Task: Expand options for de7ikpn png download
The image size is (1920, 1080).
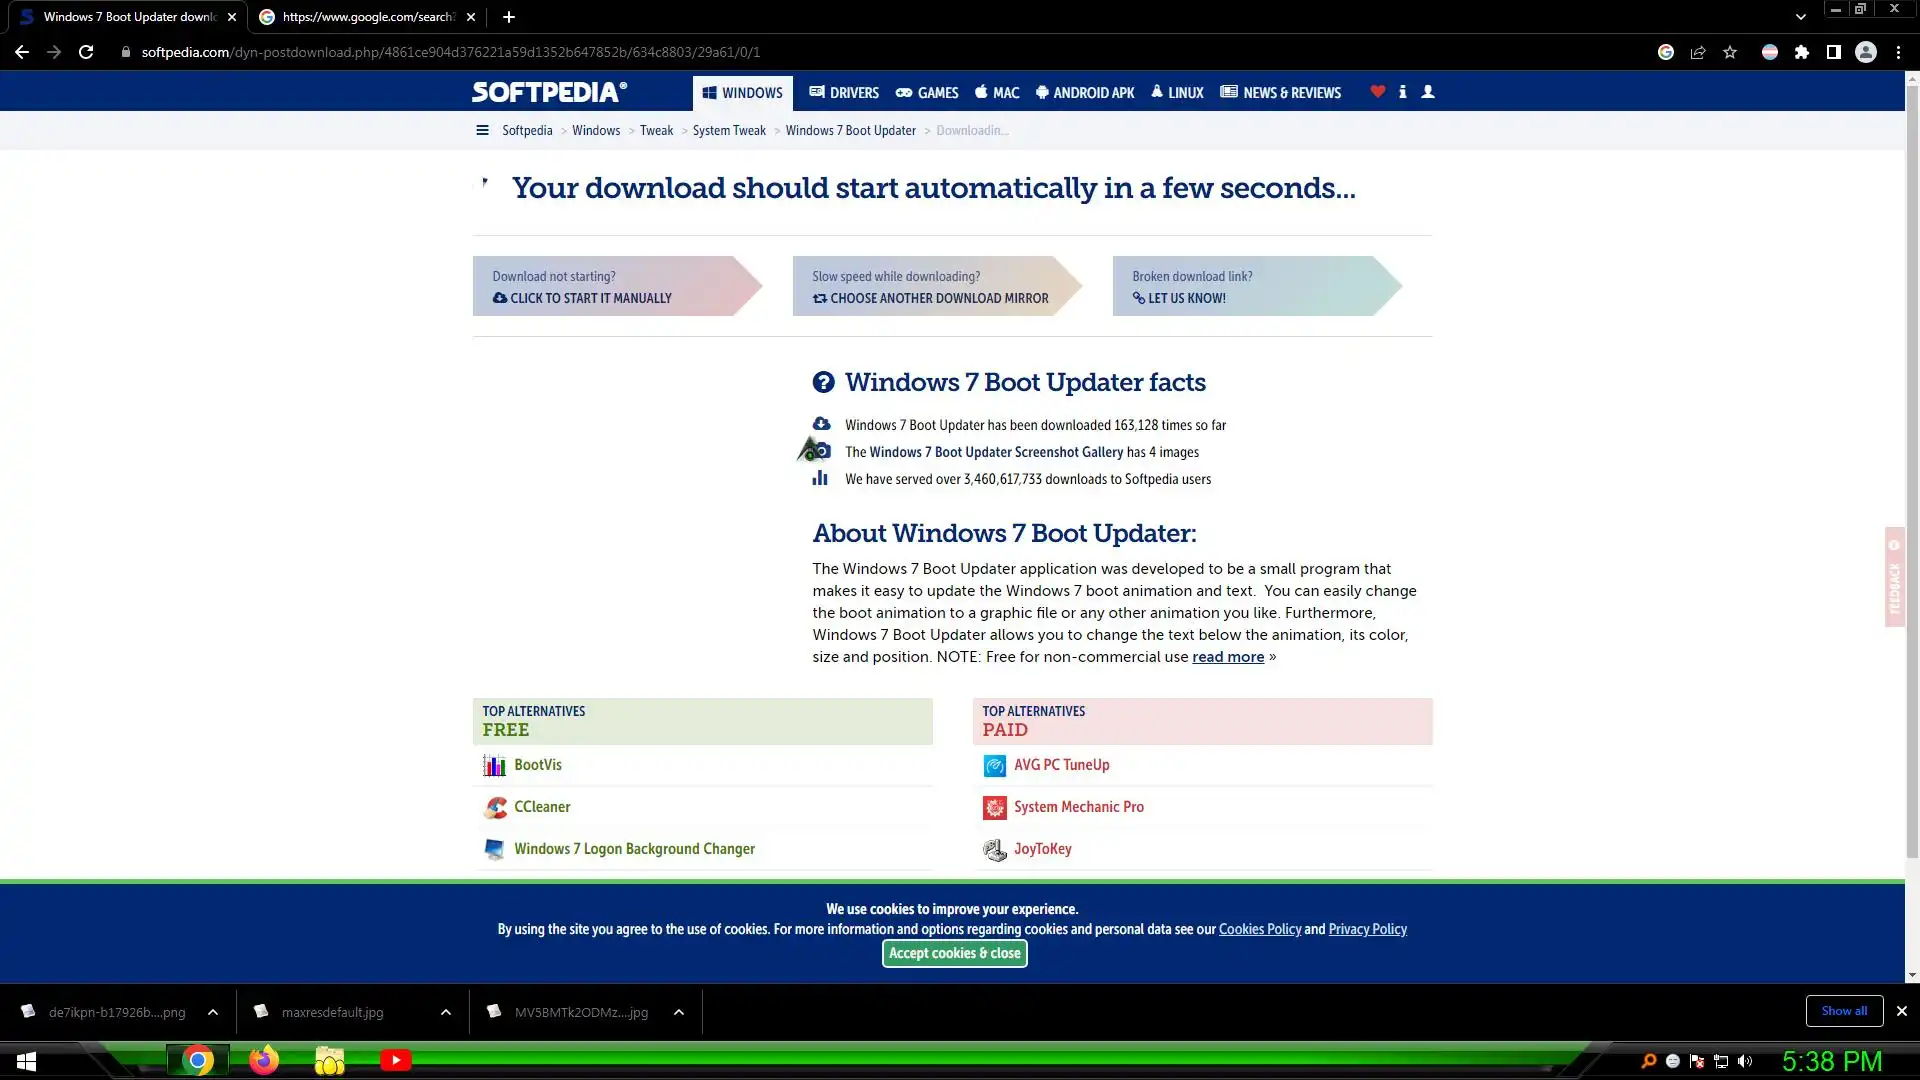Action: [x=213, y=1012]
